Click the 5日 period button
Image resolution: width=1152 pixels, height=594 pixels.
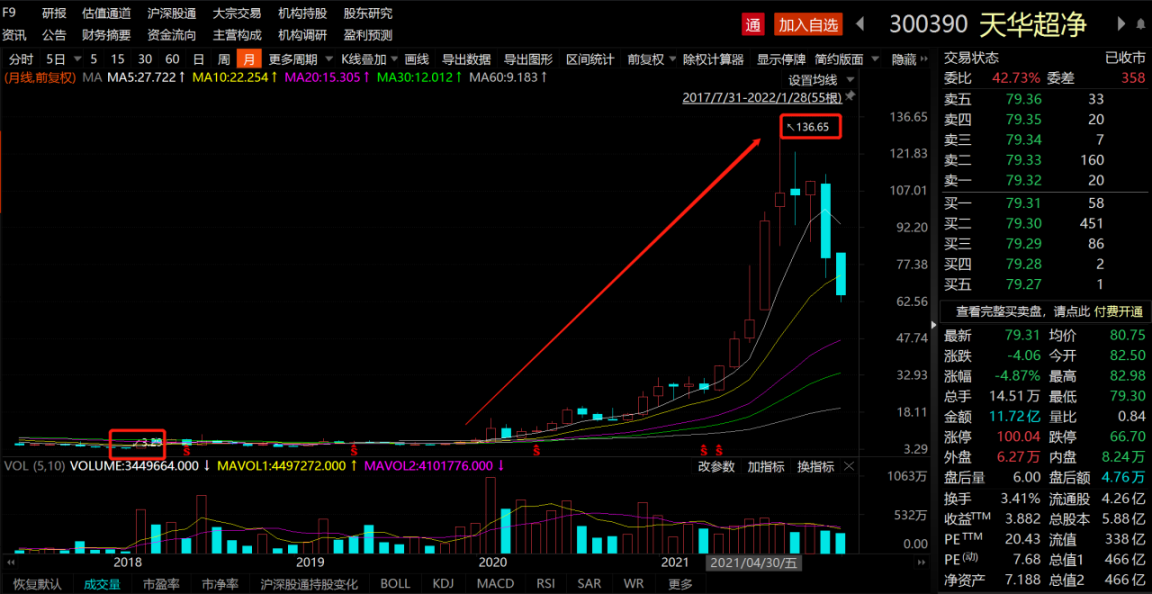point(54,60)
